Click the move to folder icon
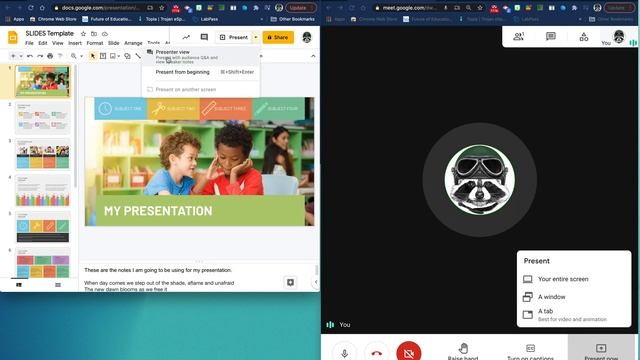This screenshot has width=640, height=360. coord(94,34)
